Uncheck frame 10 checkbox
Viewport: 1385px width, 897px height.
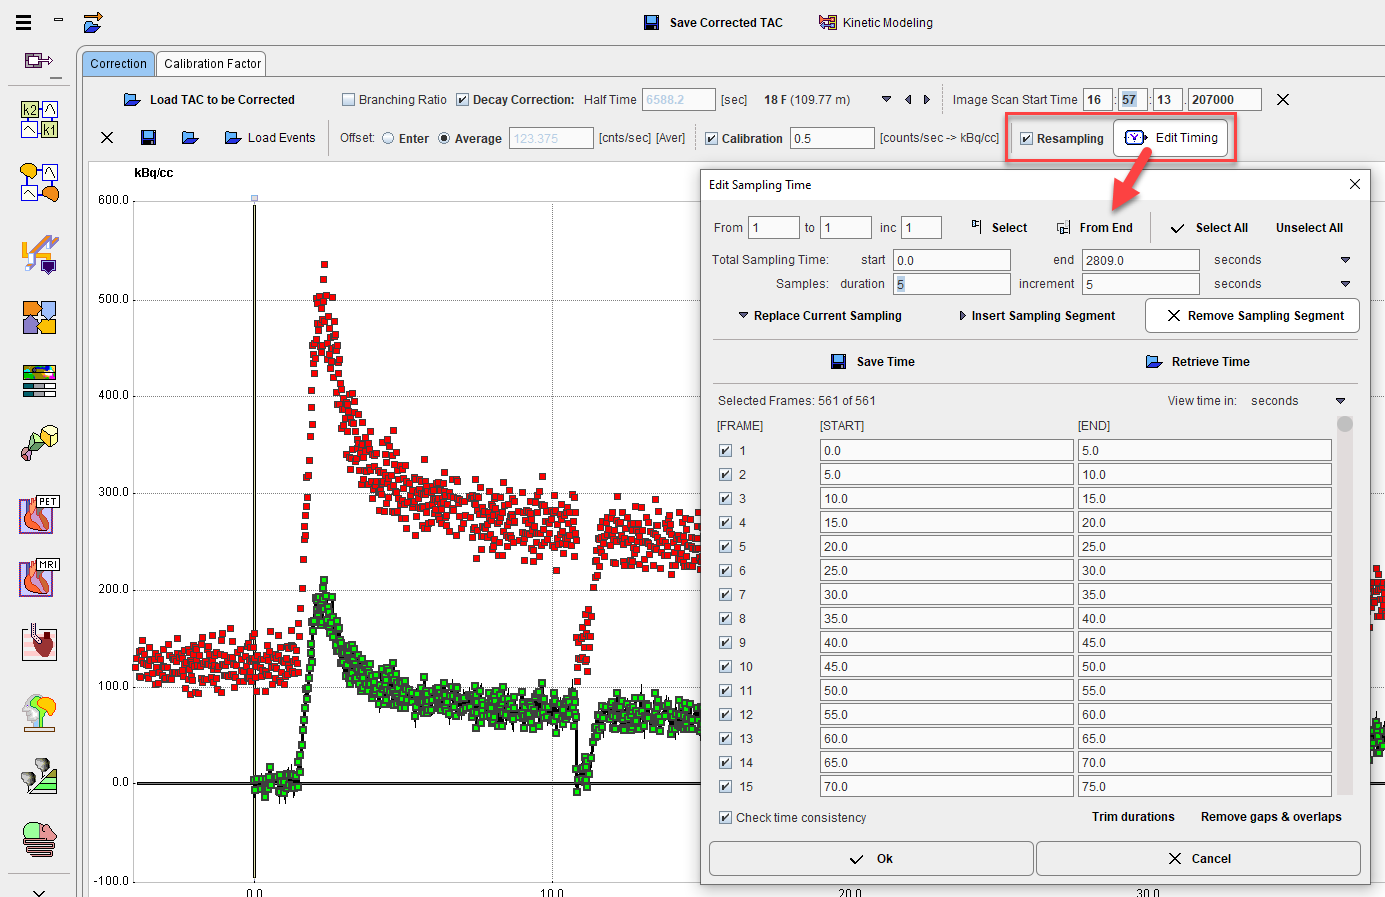click(x=725, y=667)
